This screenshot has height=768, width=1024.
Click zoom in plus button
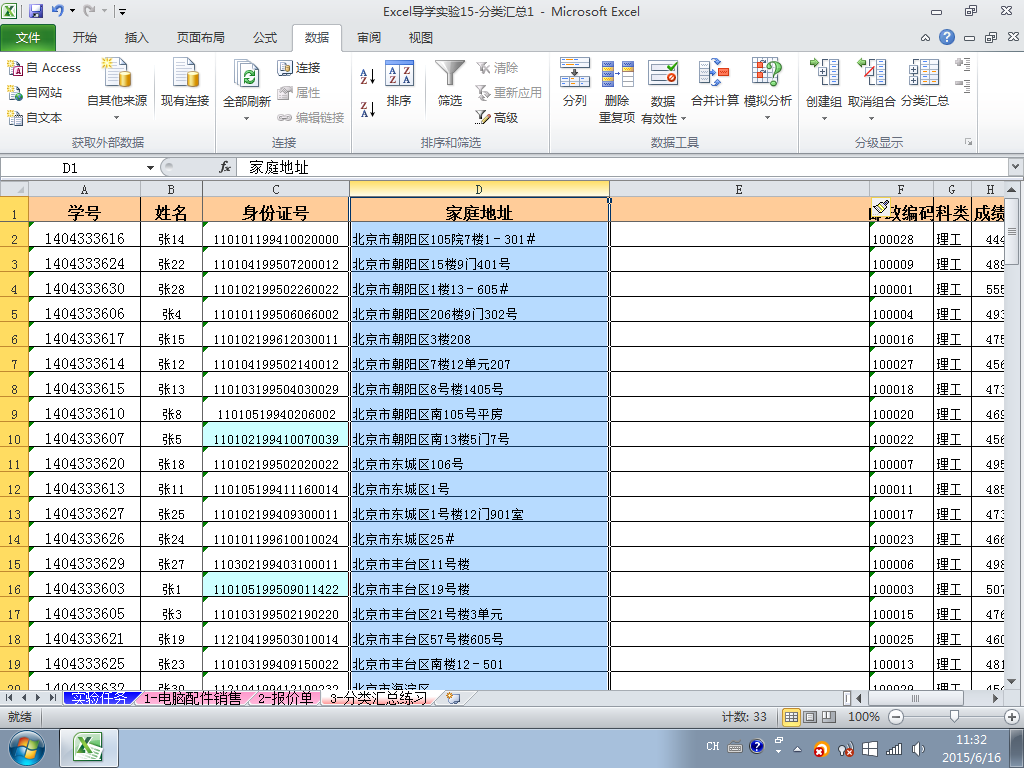[x=1012, y=717]
